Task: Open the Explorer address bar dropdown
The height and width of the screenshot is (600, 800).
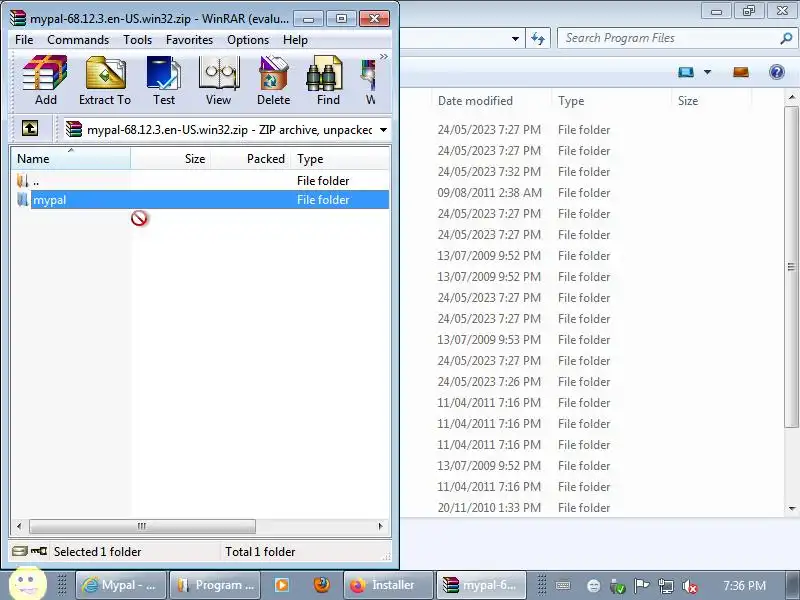Action: 515,39
